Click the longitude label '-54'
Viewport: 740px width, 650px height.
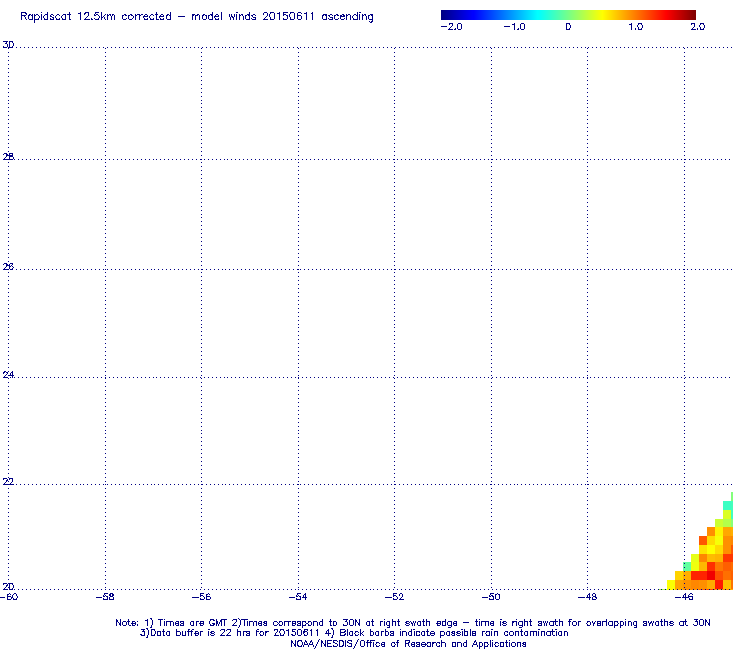(298, 597)
